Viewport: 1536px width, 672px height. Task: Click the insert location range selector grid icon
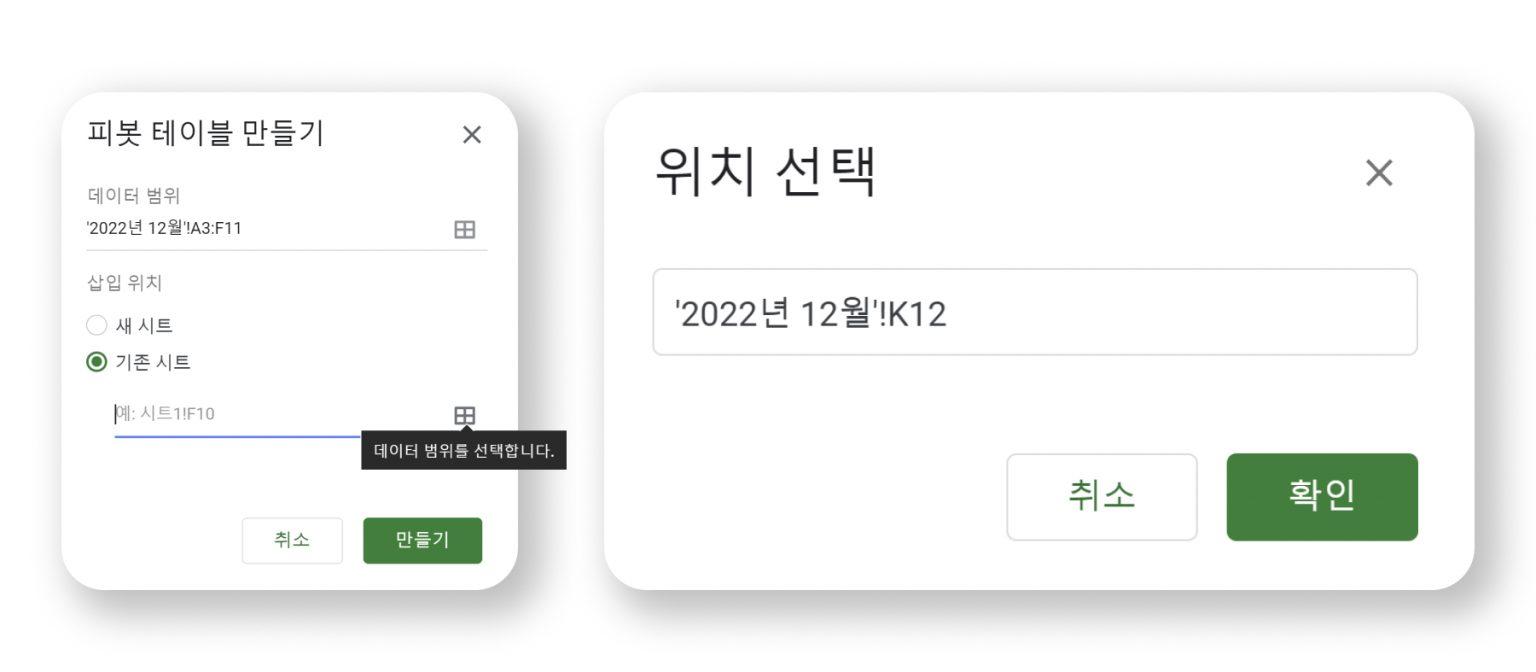464,415
